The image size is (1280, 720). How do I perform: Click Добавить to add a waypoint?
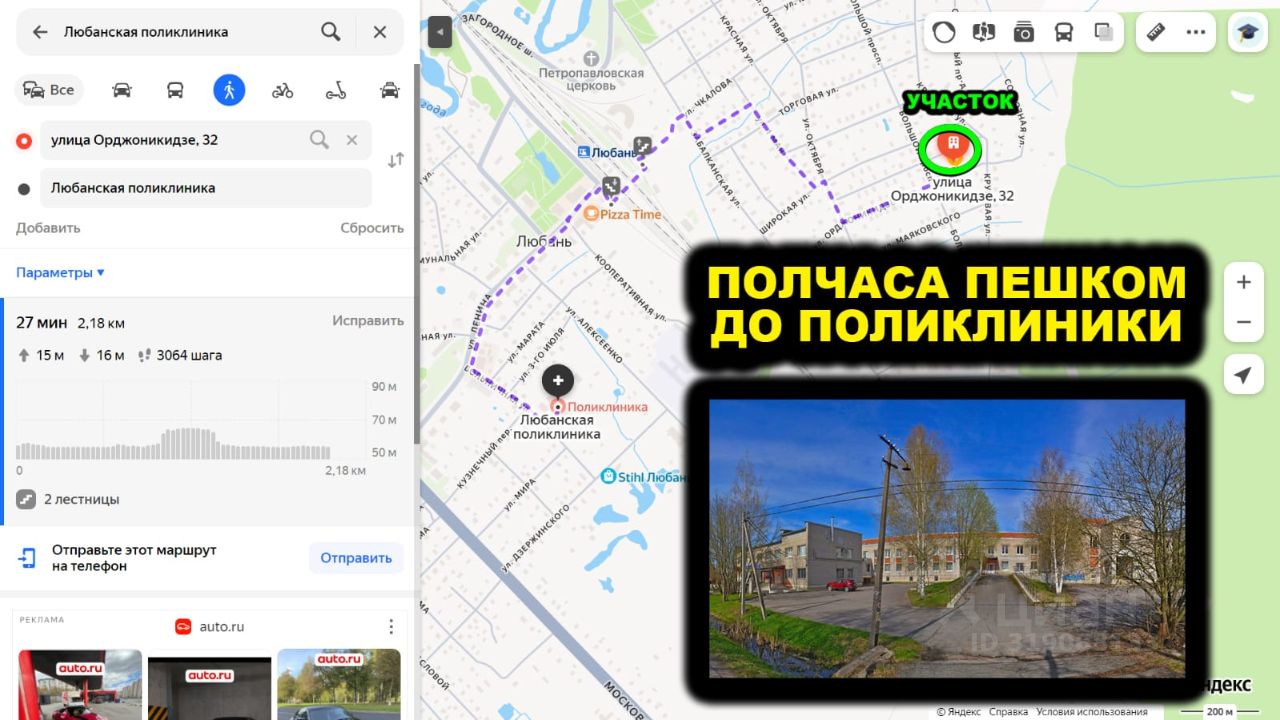pyautogui.click(x=48, y=228)
